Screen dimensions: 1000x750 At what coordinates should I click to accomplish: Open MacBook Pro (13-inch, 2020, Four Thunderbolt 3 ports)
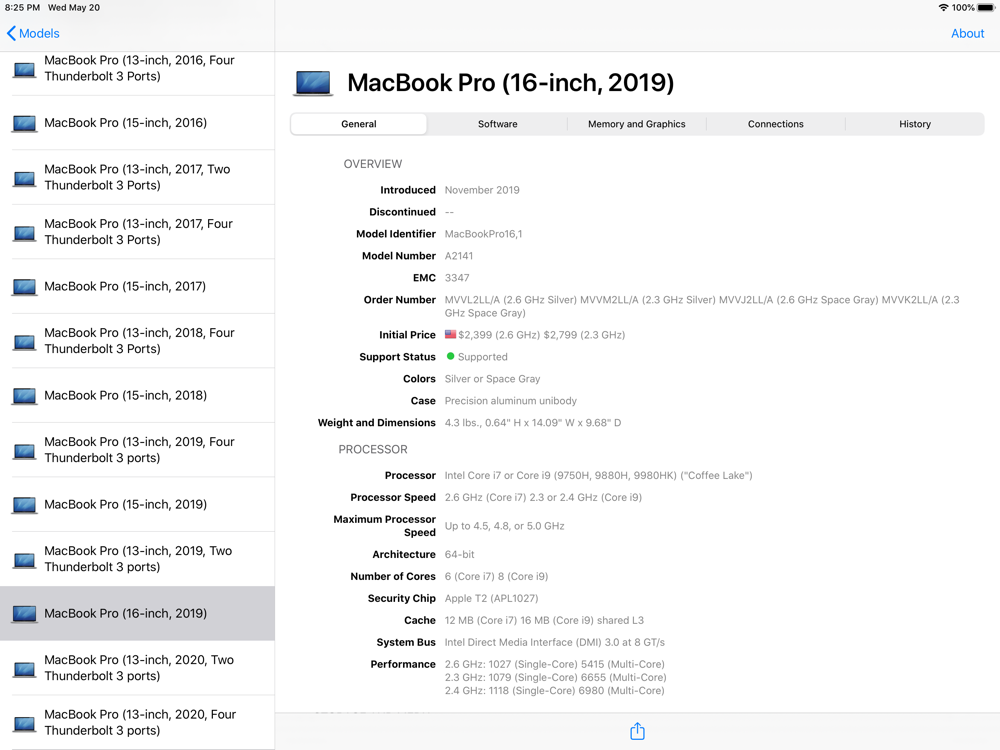coord(137,723)
